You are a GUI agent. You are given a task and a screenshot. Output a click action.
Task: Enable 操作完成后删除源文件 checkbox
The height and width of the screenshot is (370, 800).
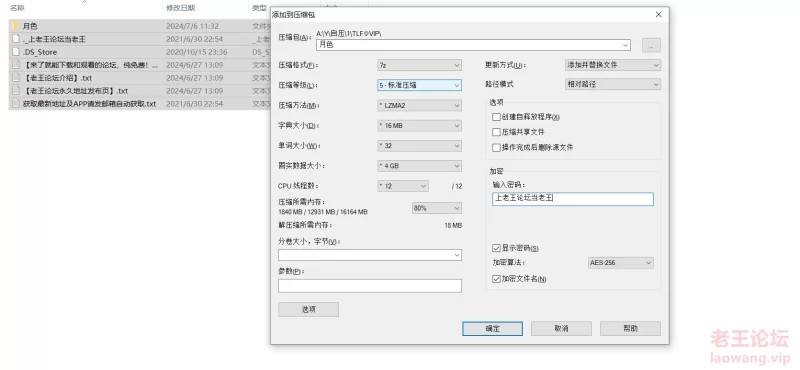pos(496,147)
